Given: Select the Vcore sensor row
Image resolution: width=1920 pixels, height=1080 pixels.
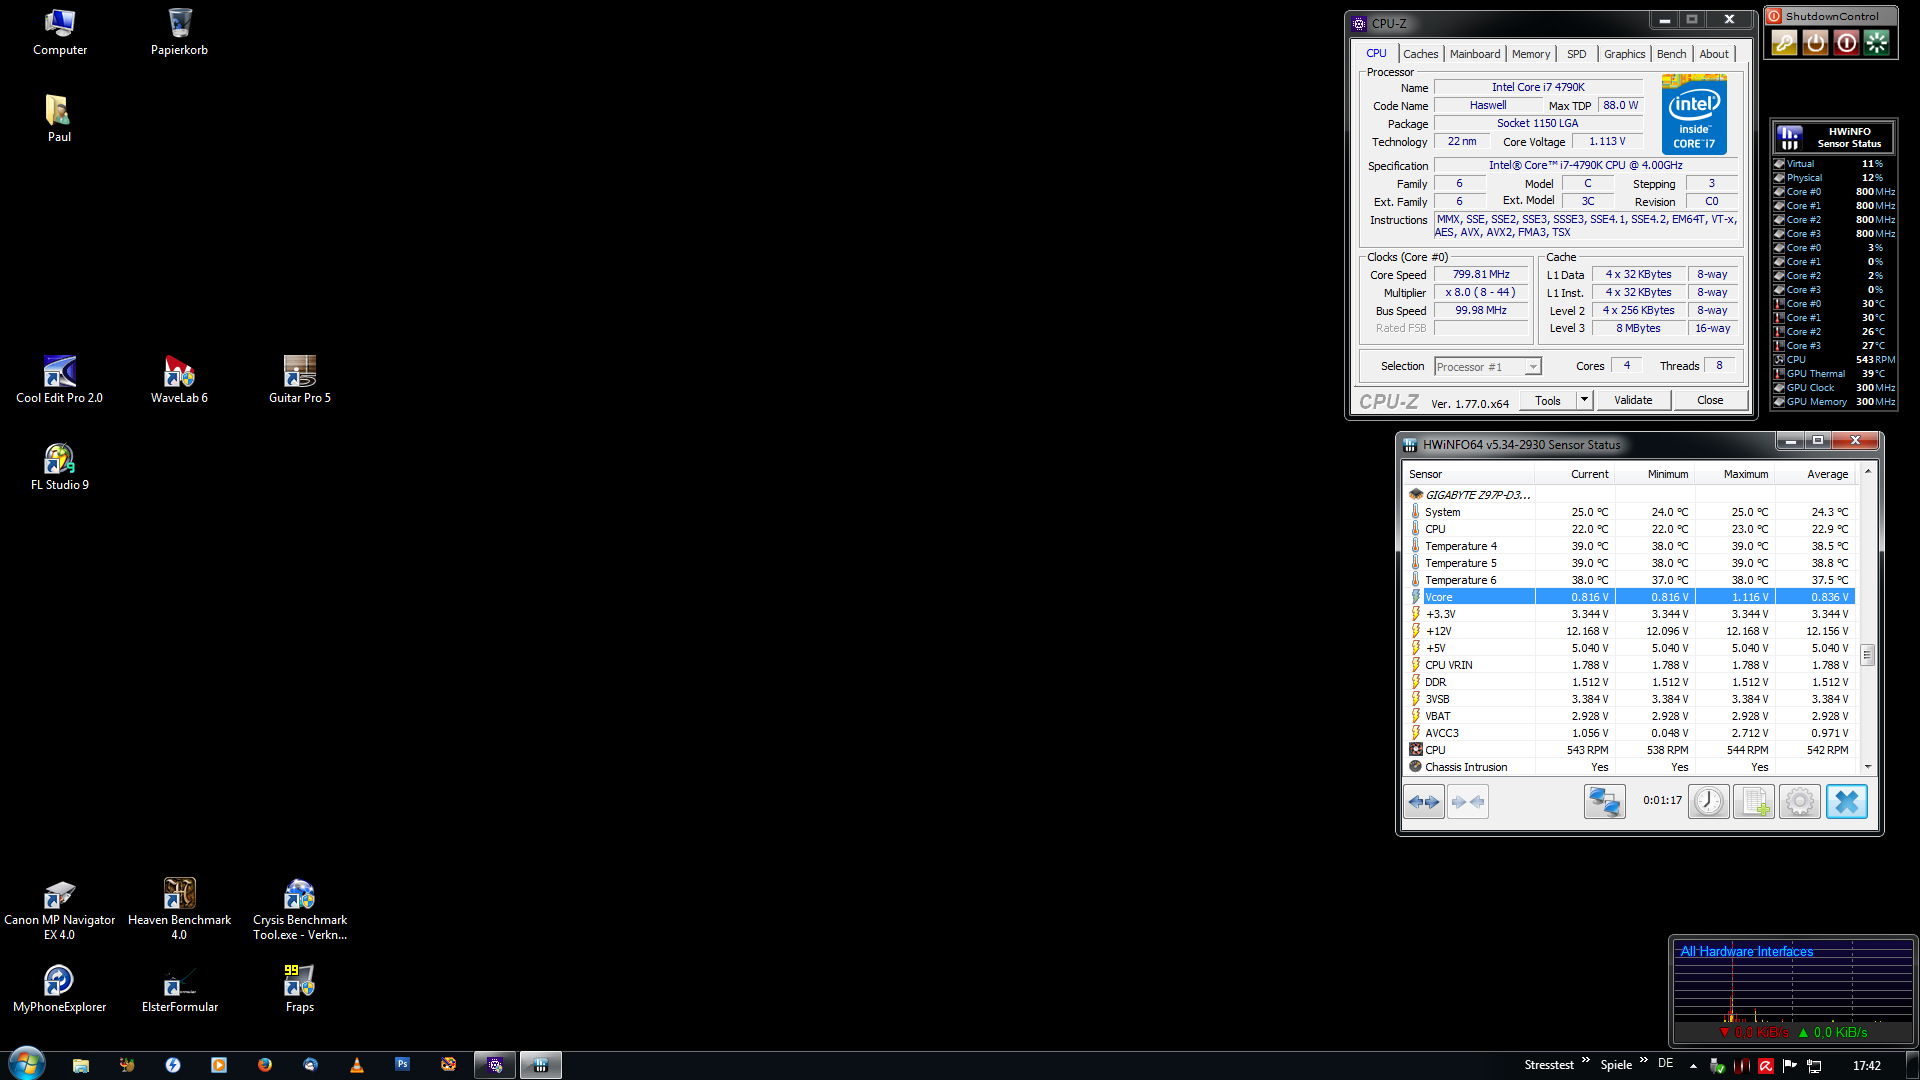Looking at the screenshot, I should pyautogui.click(x=1478, y=597).
